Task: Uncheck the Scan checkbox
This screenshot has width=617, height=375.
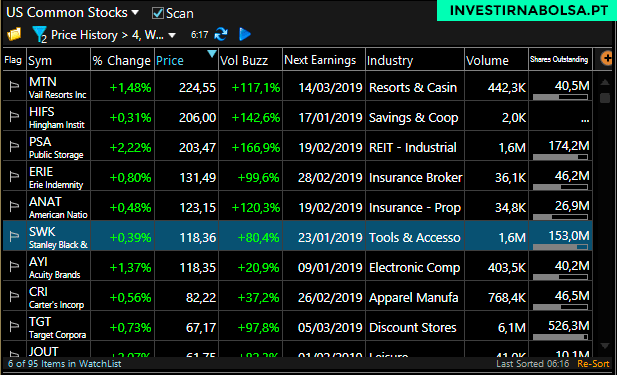Action: point(157,13)
